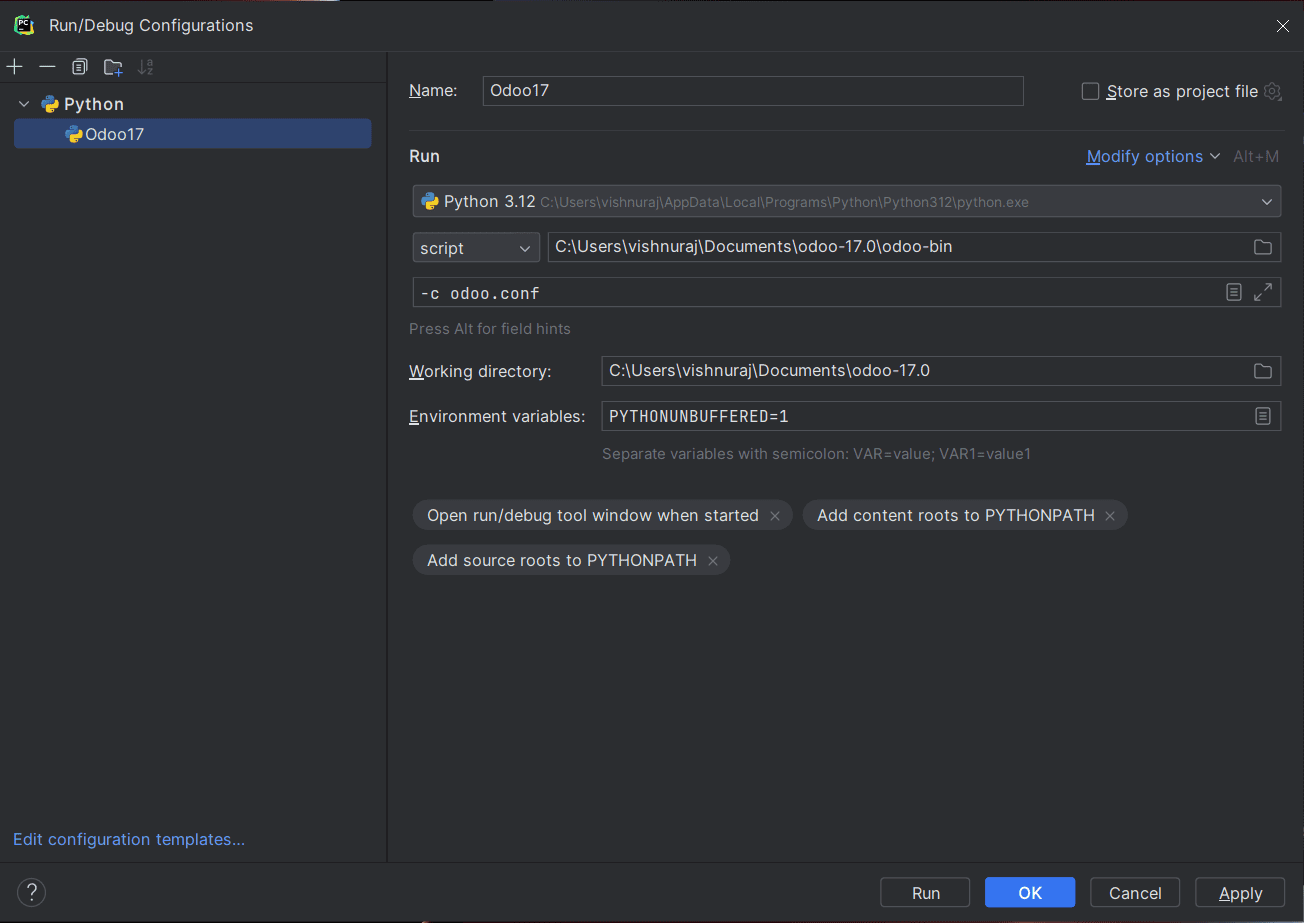Browse for the script path with folder icon
Viewport: 1304px width, 923px height.
click(x=1262, y=247)
